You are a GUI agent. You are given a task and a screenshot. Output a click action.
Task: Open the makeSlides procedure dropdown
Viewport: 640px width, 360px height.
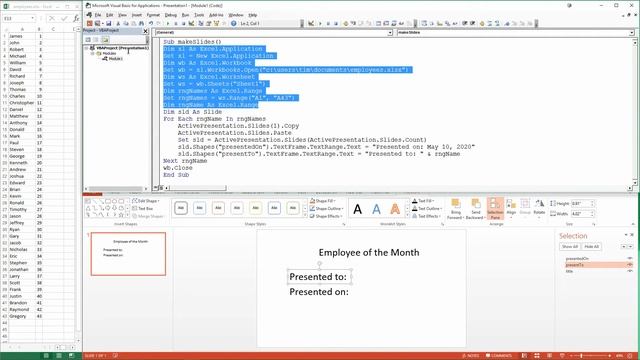tap(631, 33)
